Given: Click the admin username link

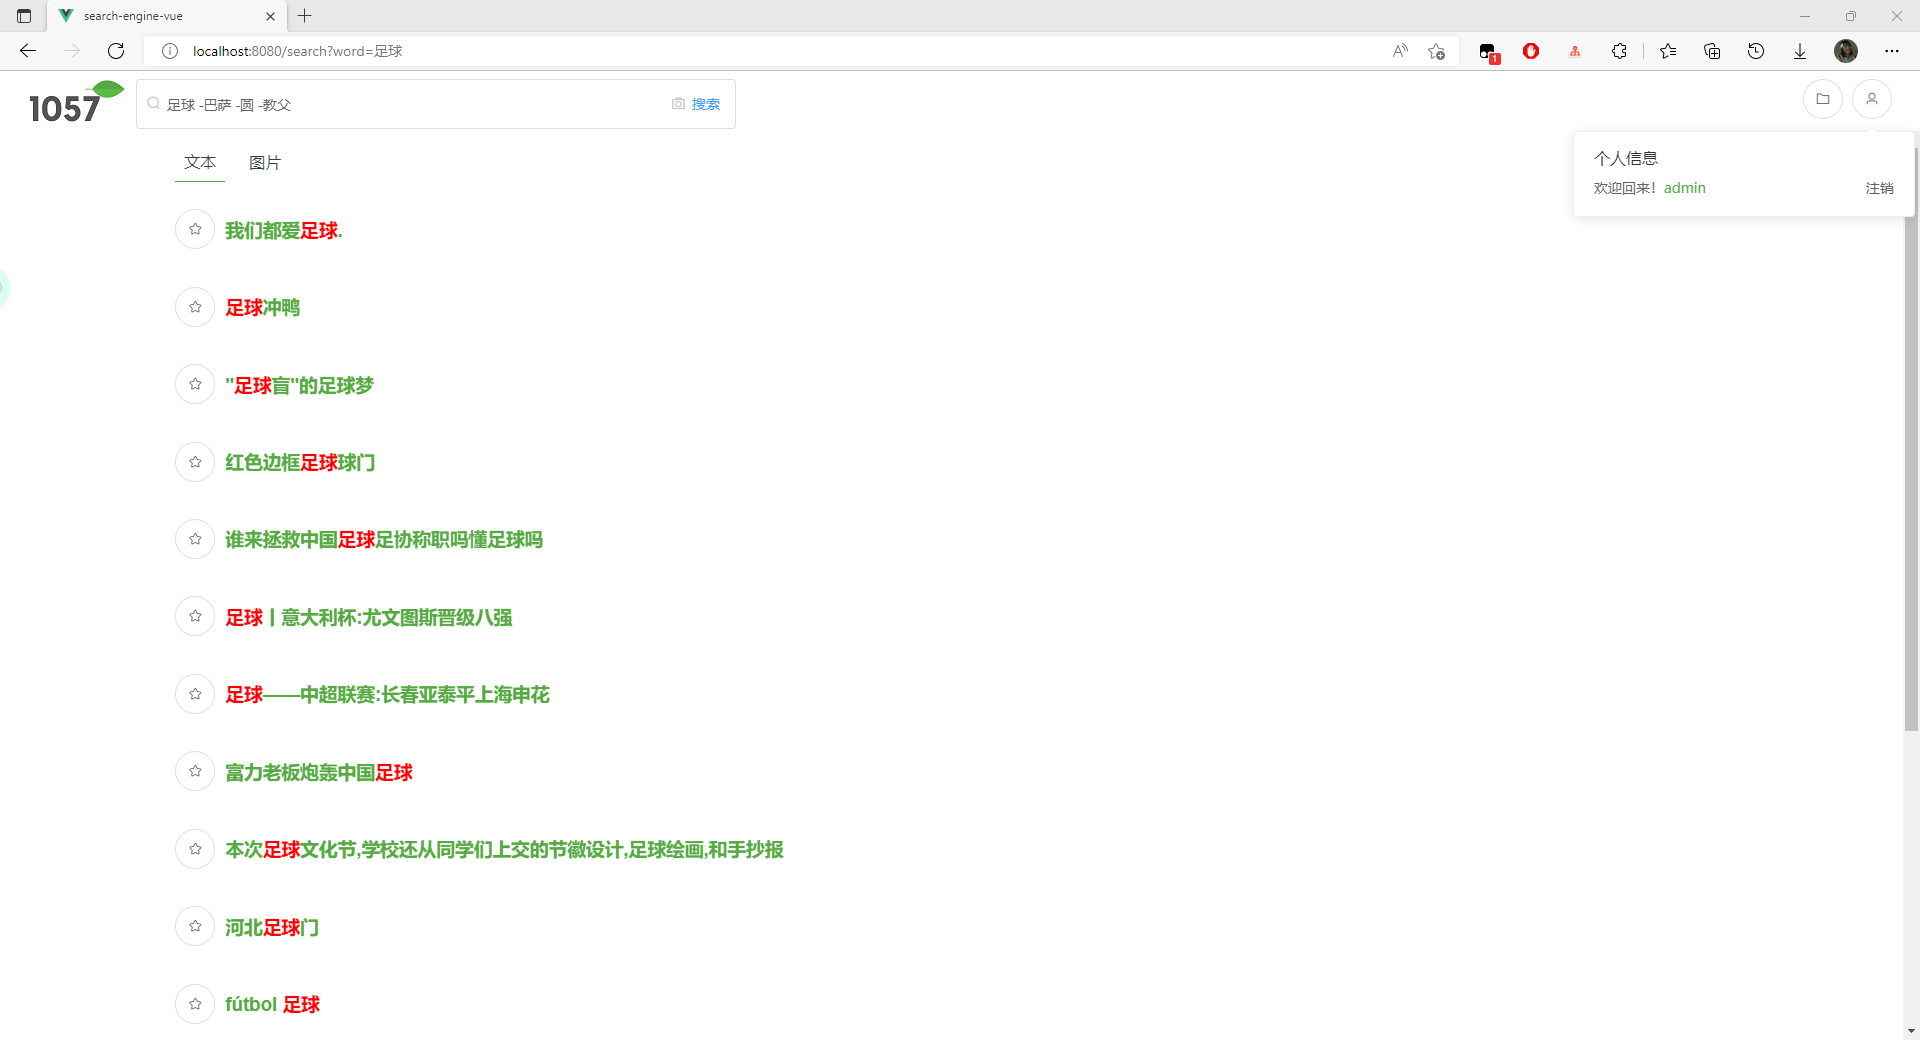Looking at the screenshot, I should tap(1685, 188).
